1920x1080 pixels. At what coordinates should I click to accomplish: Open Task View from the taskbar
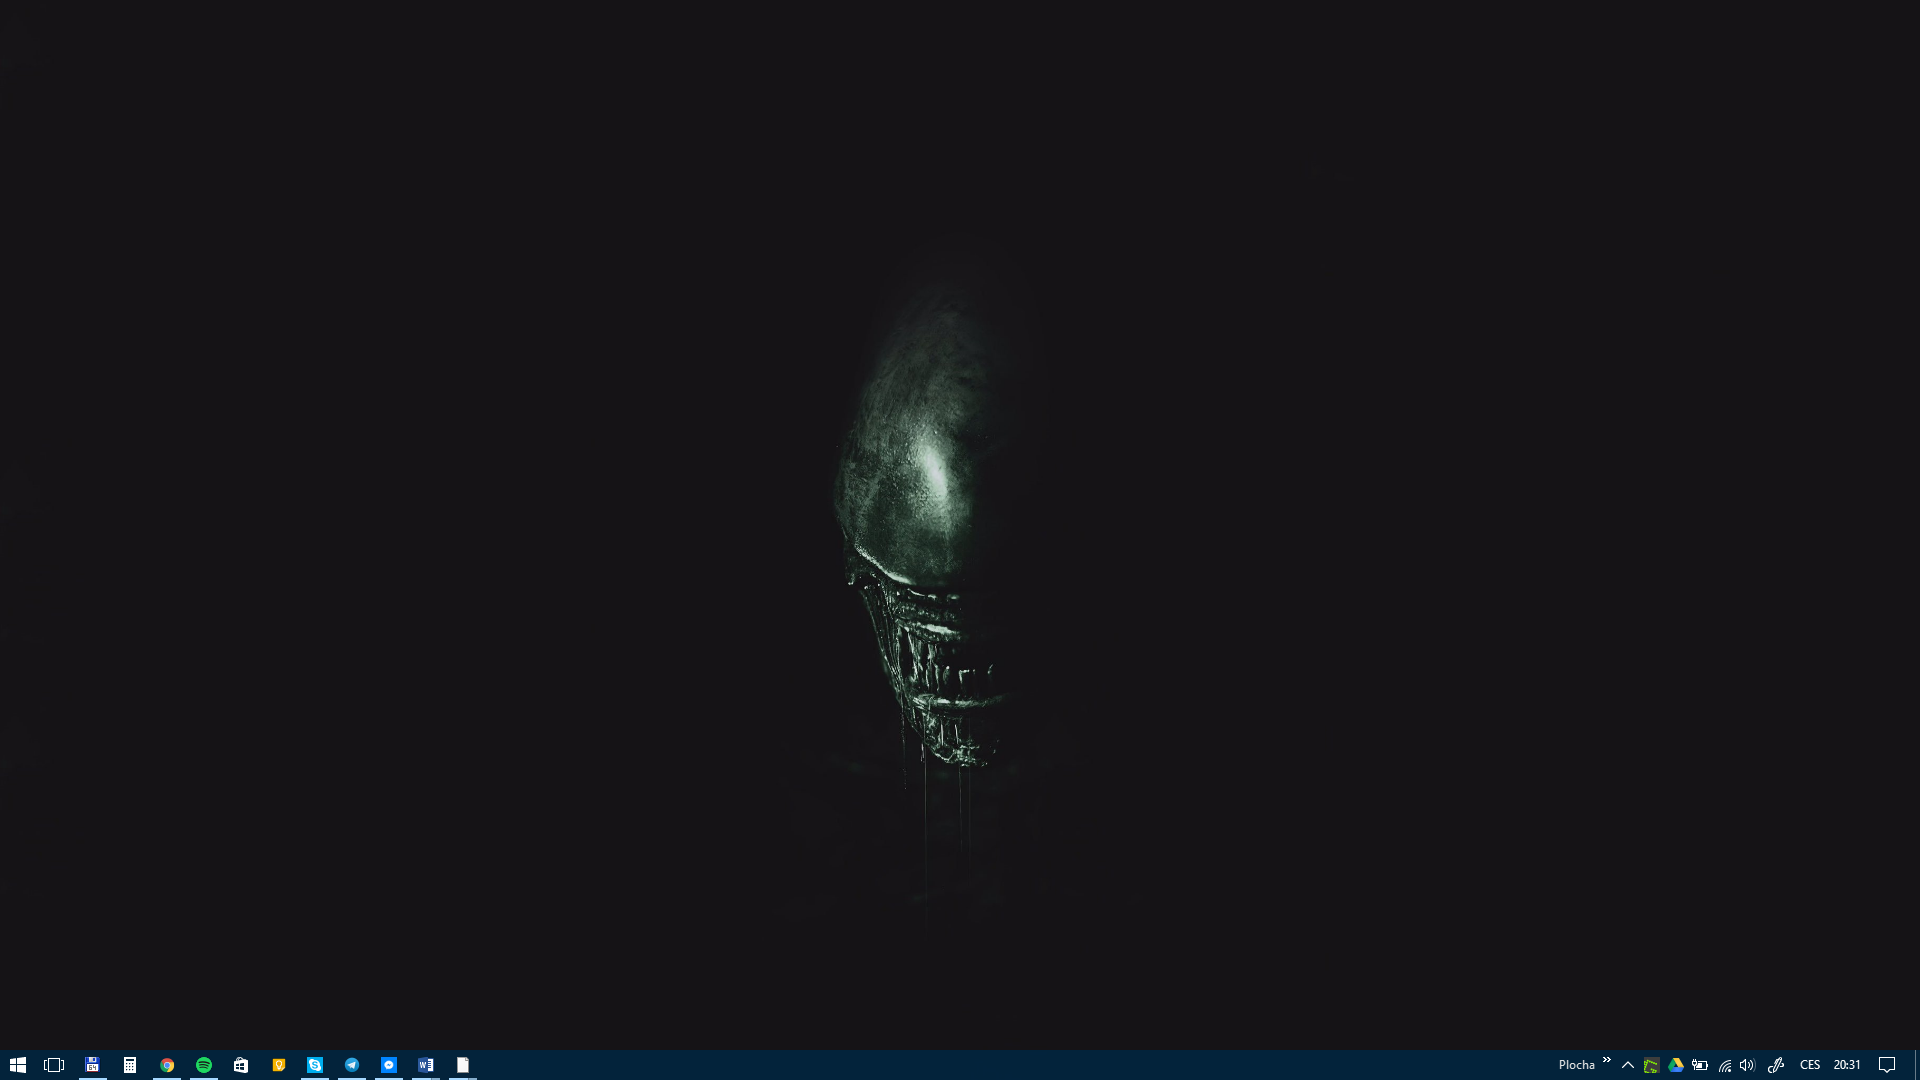(x=54, y=1065)
